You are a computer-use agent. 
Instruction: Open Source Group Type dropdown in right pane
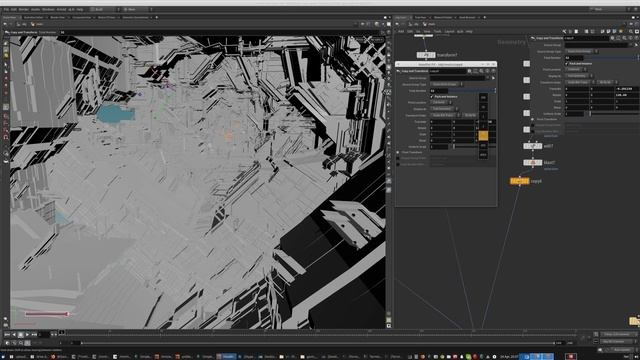point(582,51)
